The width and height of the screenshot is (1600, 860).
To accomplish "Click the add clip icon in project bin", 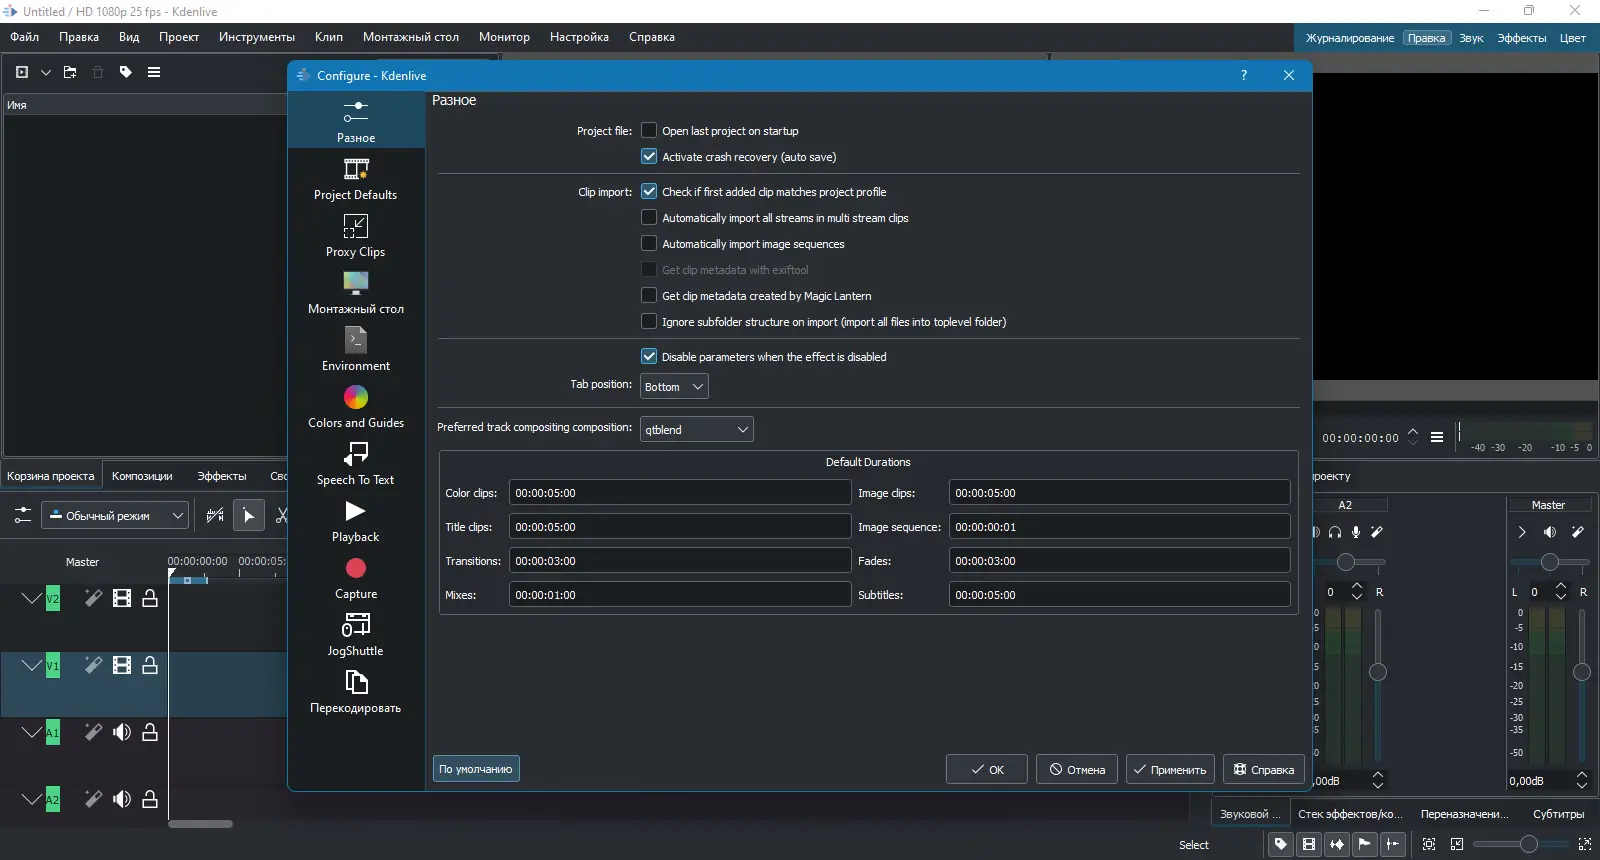I will (22, 72).
